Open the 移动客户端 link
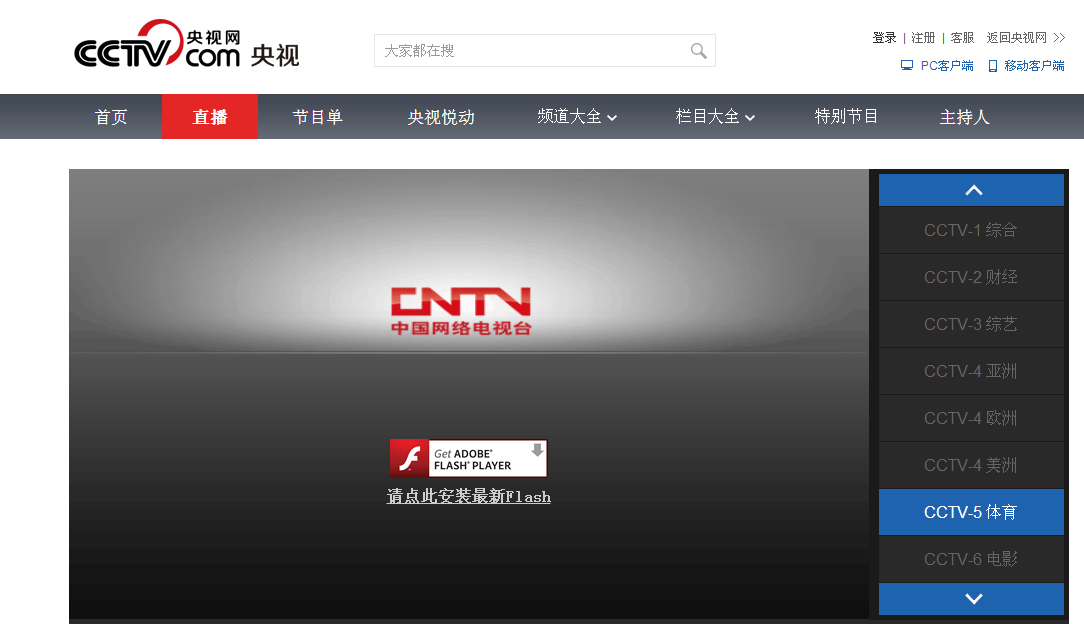The image size is (1084, 624). (x=1034, y=66)
